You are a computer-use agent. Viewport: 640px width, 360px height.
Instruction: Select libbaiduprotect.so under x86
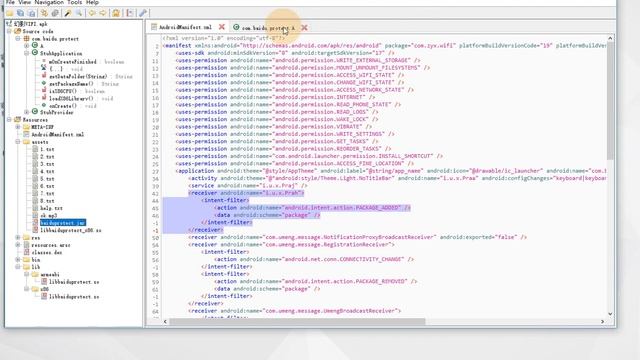[74, 296]
